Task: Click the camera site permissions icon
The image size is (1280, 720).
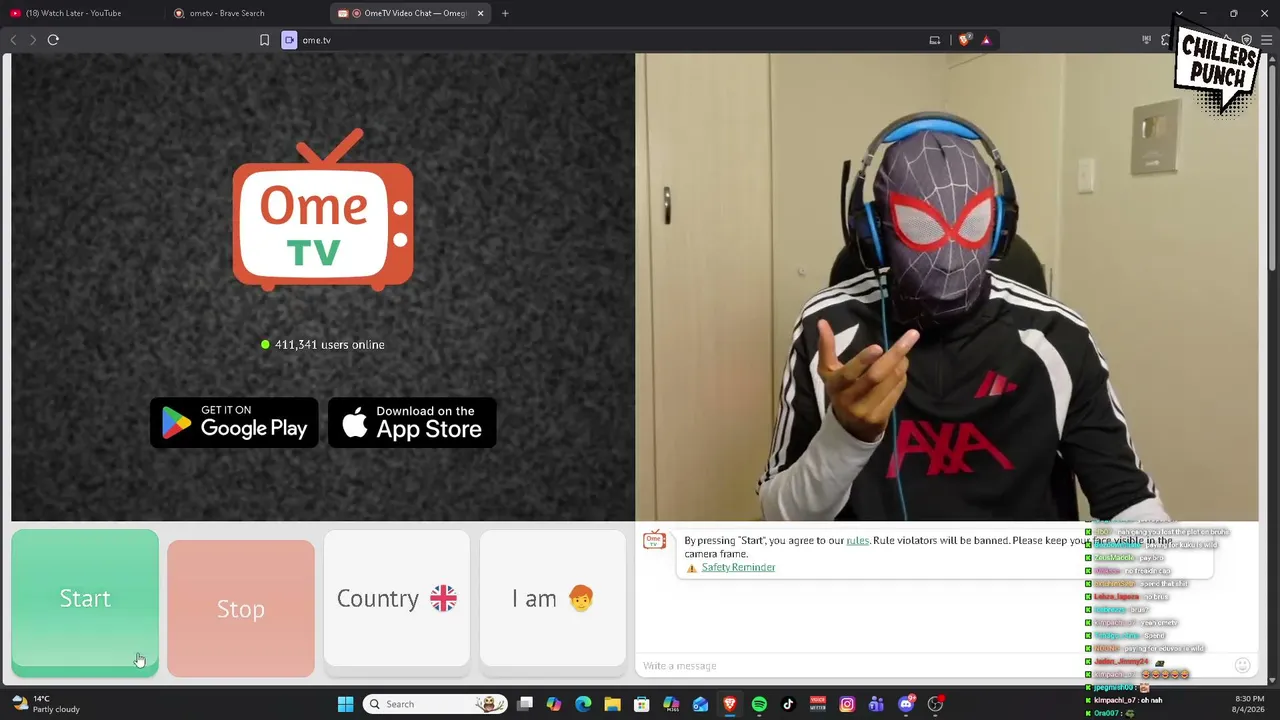Action: pos(289,40)
